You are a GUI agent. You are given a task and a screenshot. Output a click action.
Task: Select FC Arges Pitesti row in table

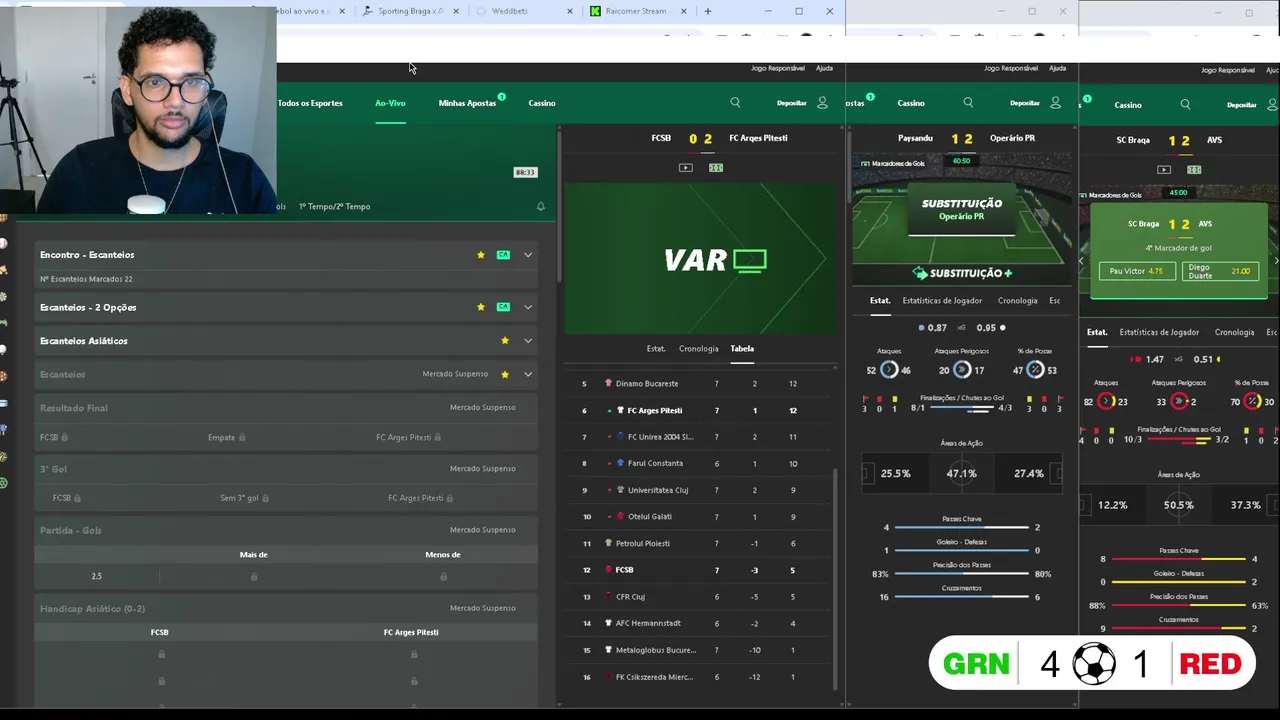point(700,410)
